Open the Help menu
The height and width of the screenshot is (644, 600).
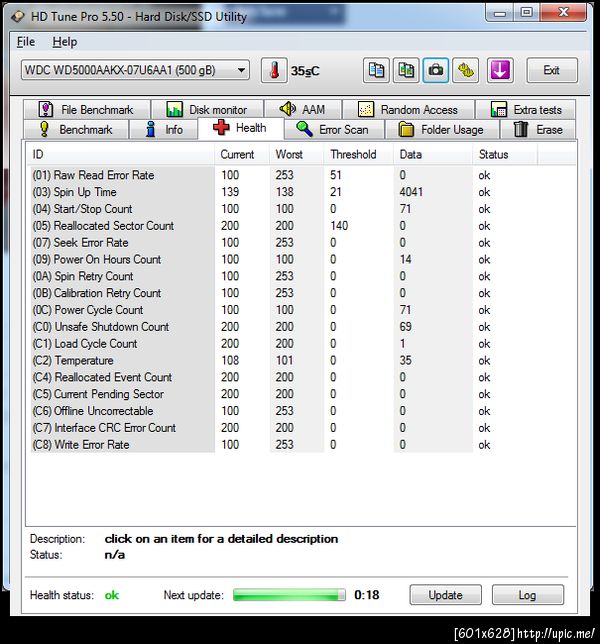(x=64, y=42)
